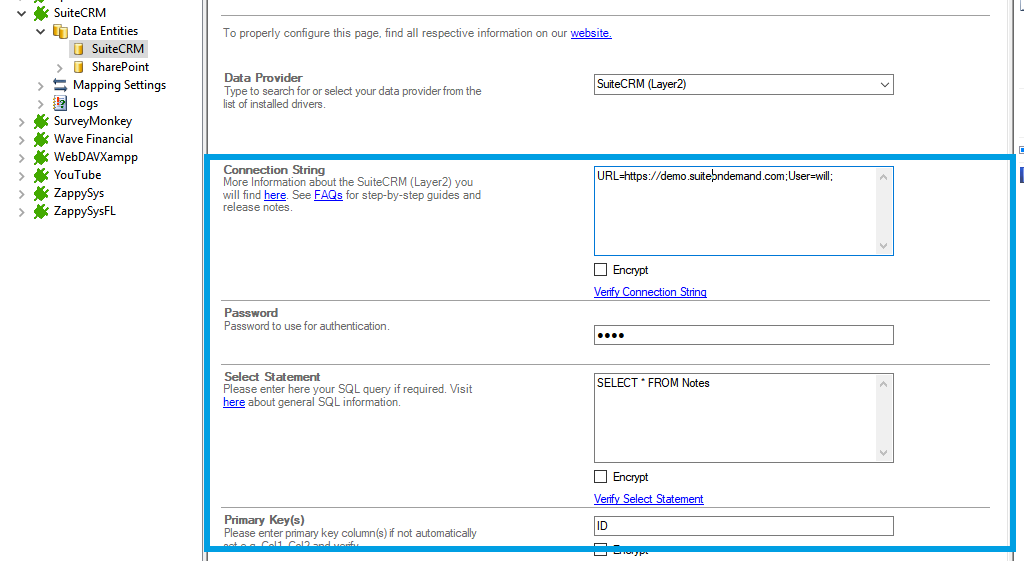Click the SurveyMonkey connection icon

41,121
